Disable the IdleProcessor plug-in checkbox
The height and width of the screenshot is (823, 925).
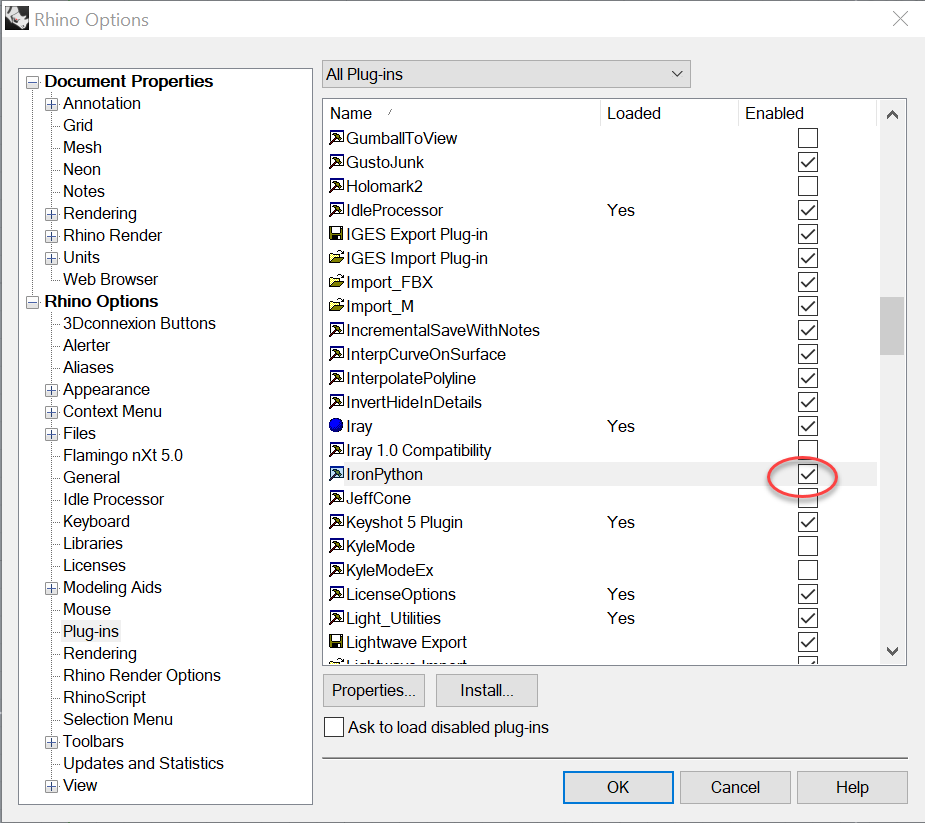tap(807, 209)
